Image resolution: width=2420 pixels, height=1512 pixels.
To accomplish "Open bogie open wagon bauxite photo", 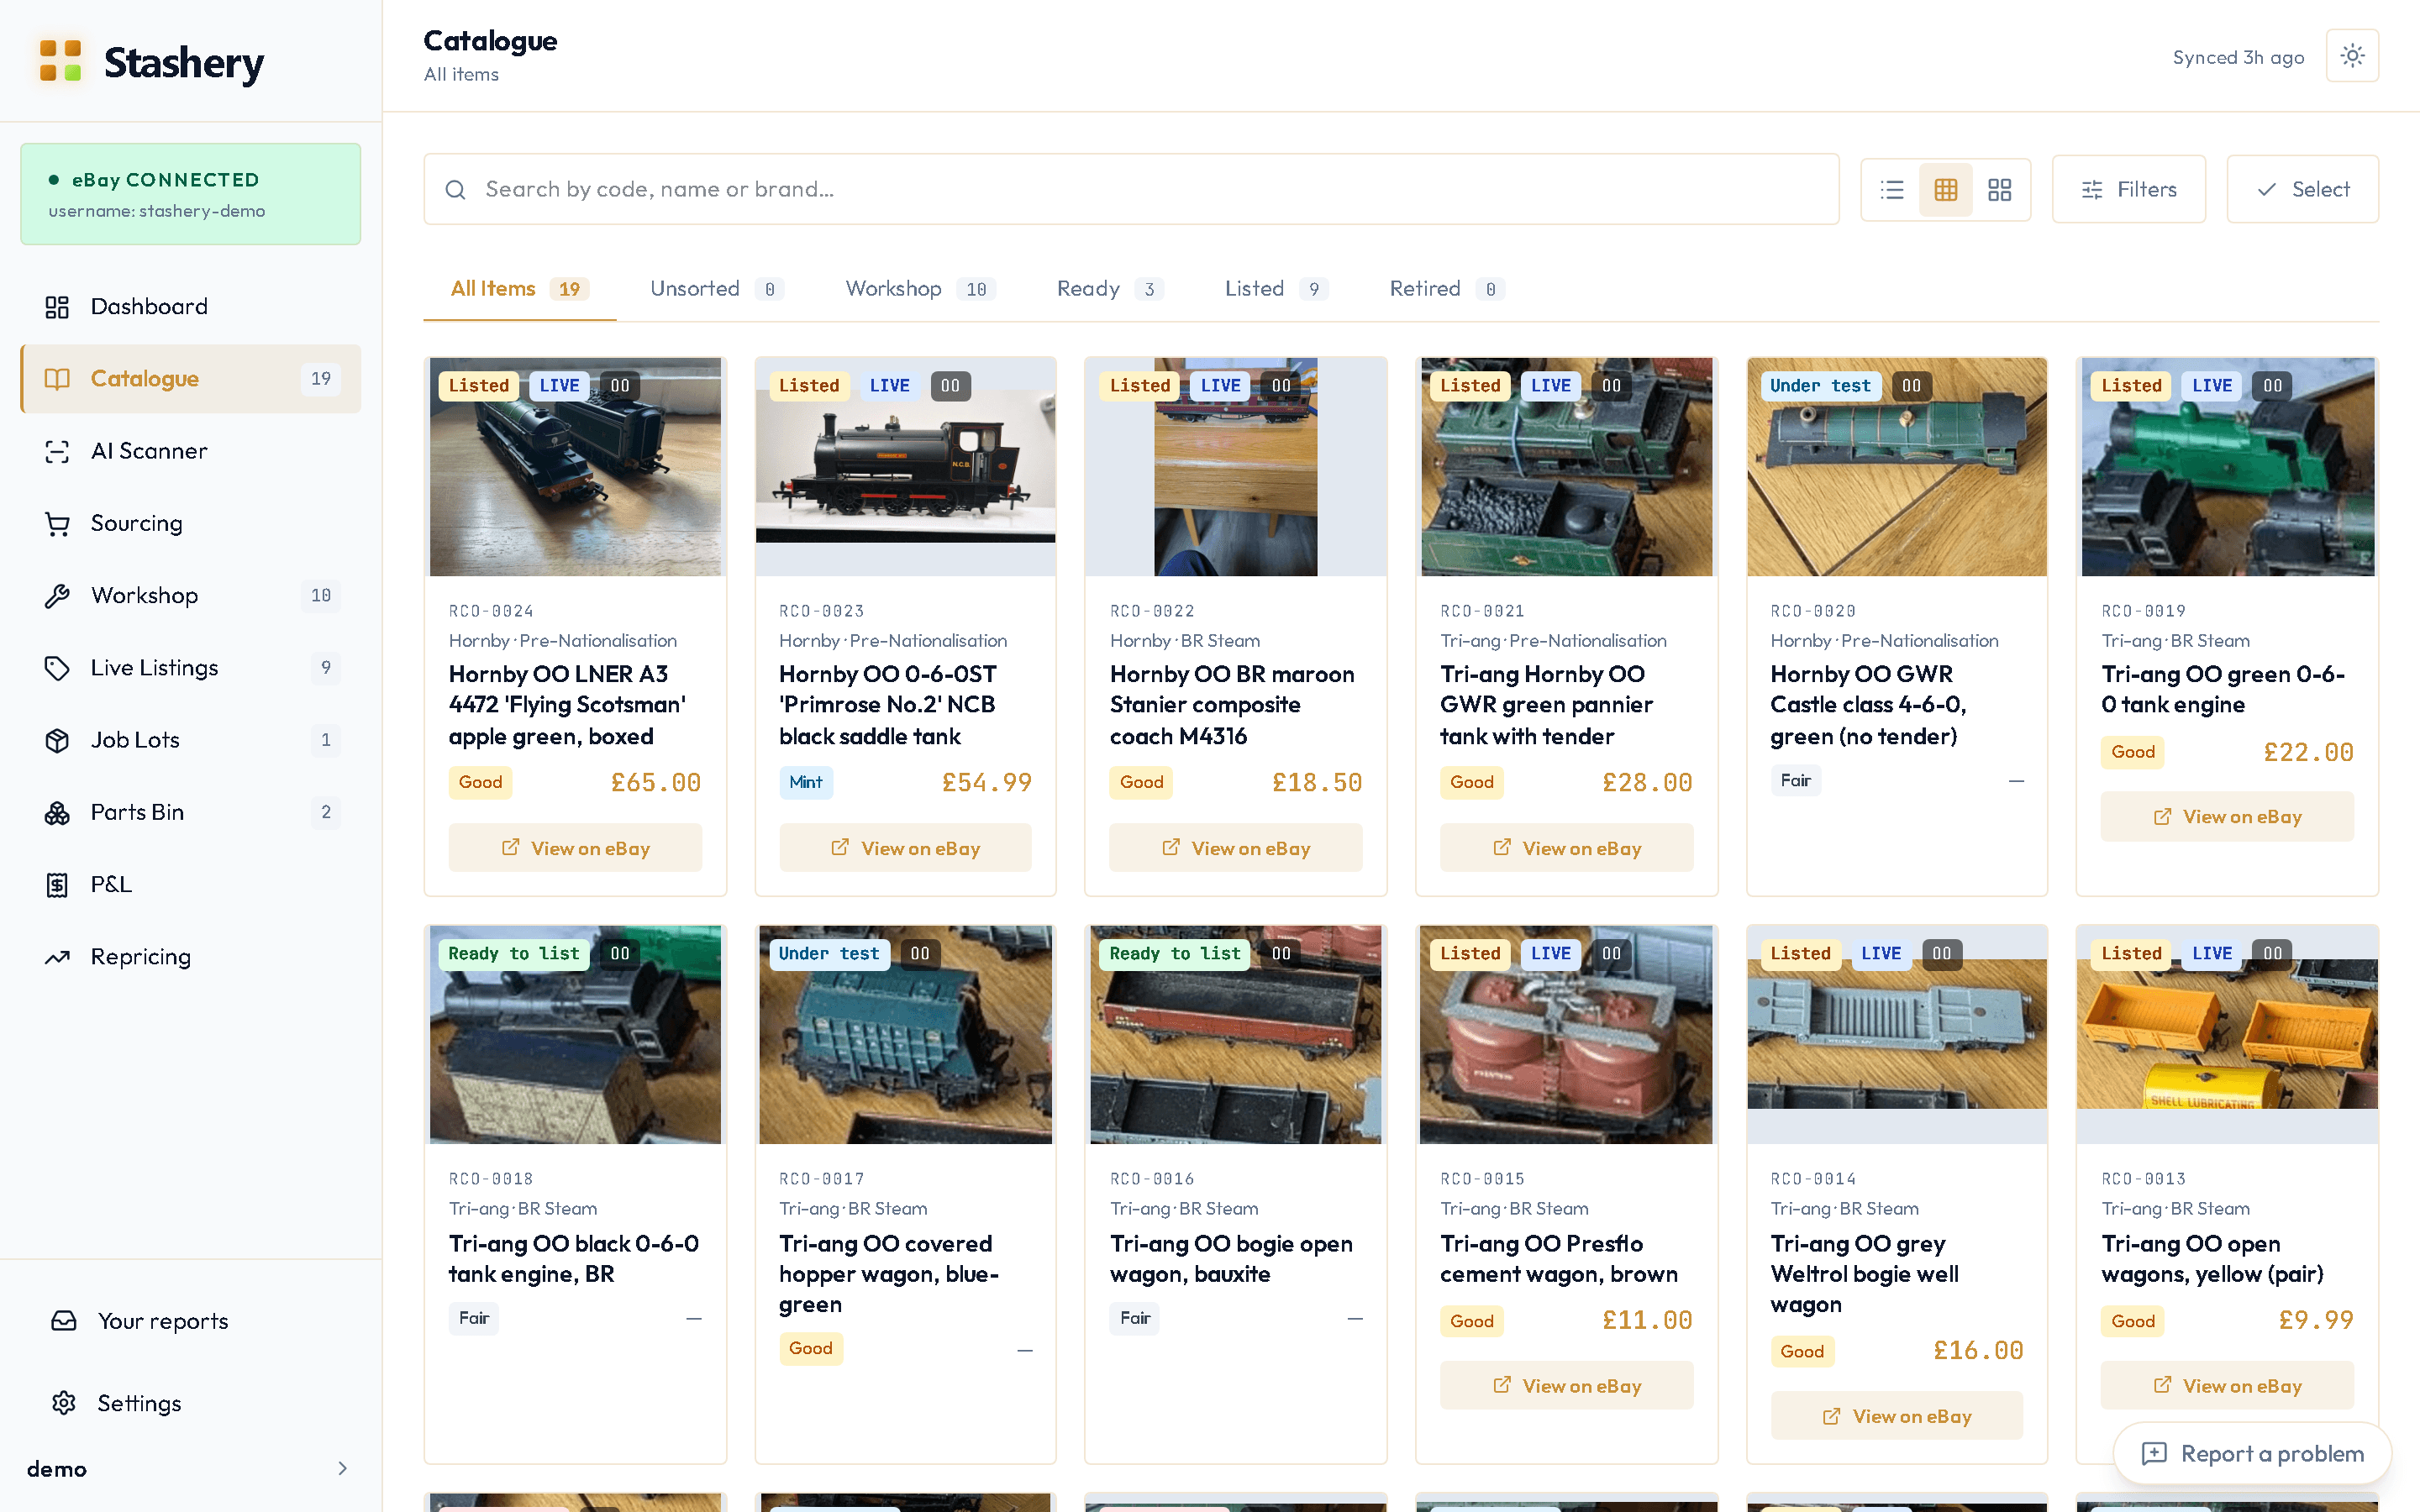I will click(1236, 1035).
